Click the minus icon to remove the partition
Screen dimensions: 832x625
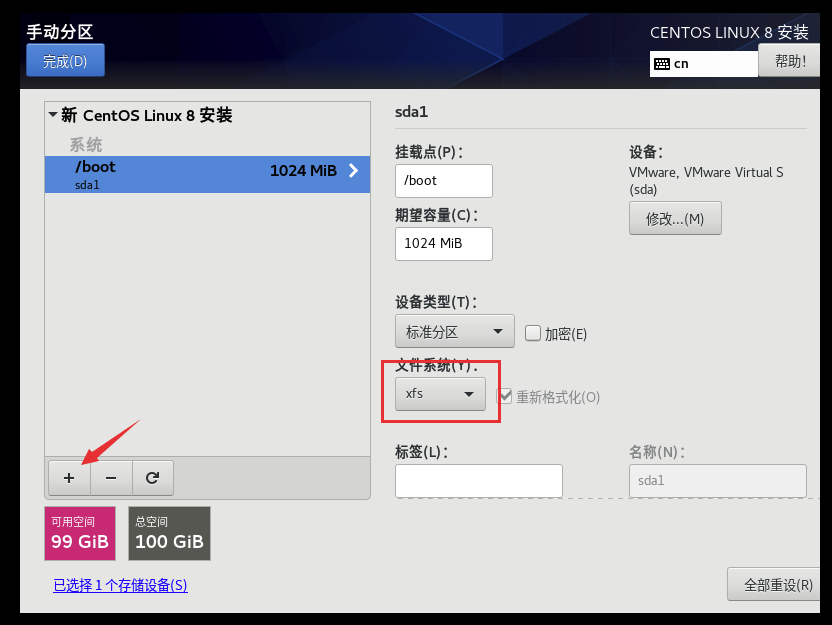click(111, 478)
